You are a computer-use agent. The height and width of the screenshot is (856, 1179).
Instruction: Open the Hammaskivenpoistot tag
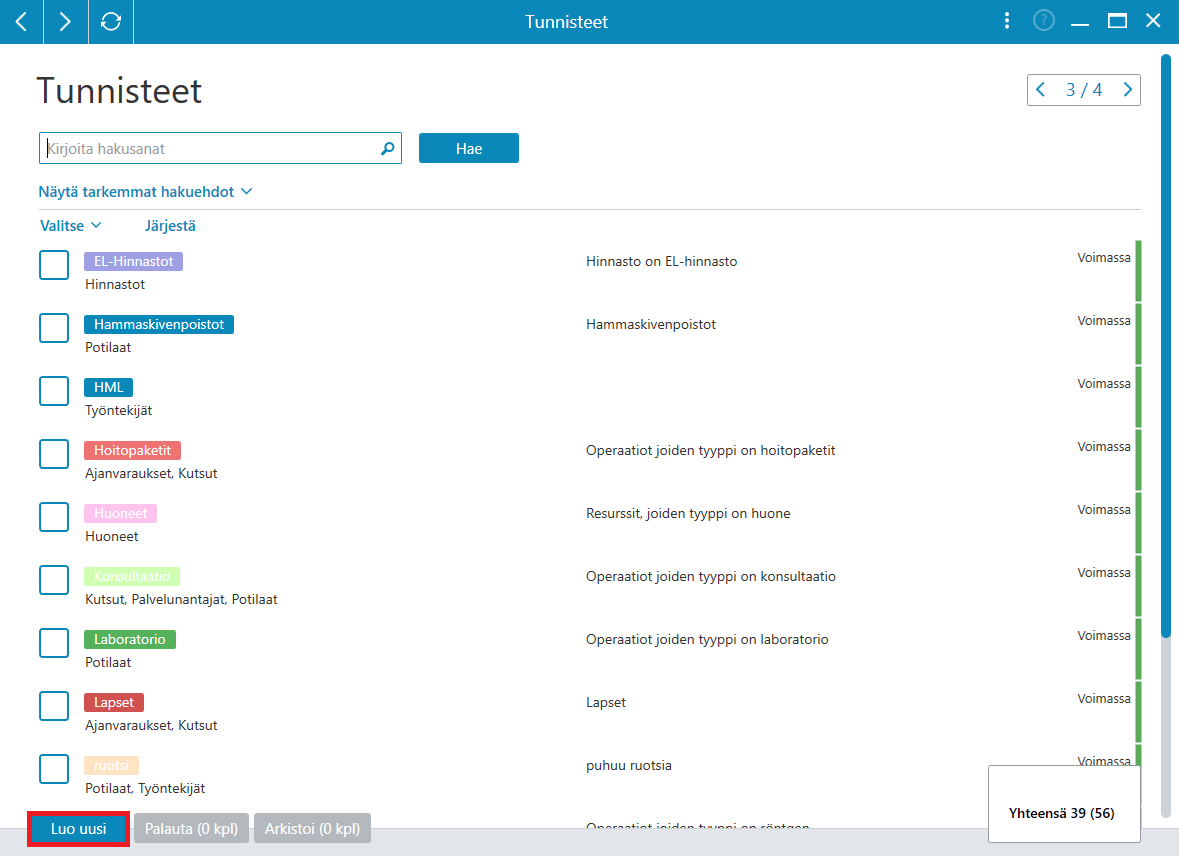click(x=159, y=324)
